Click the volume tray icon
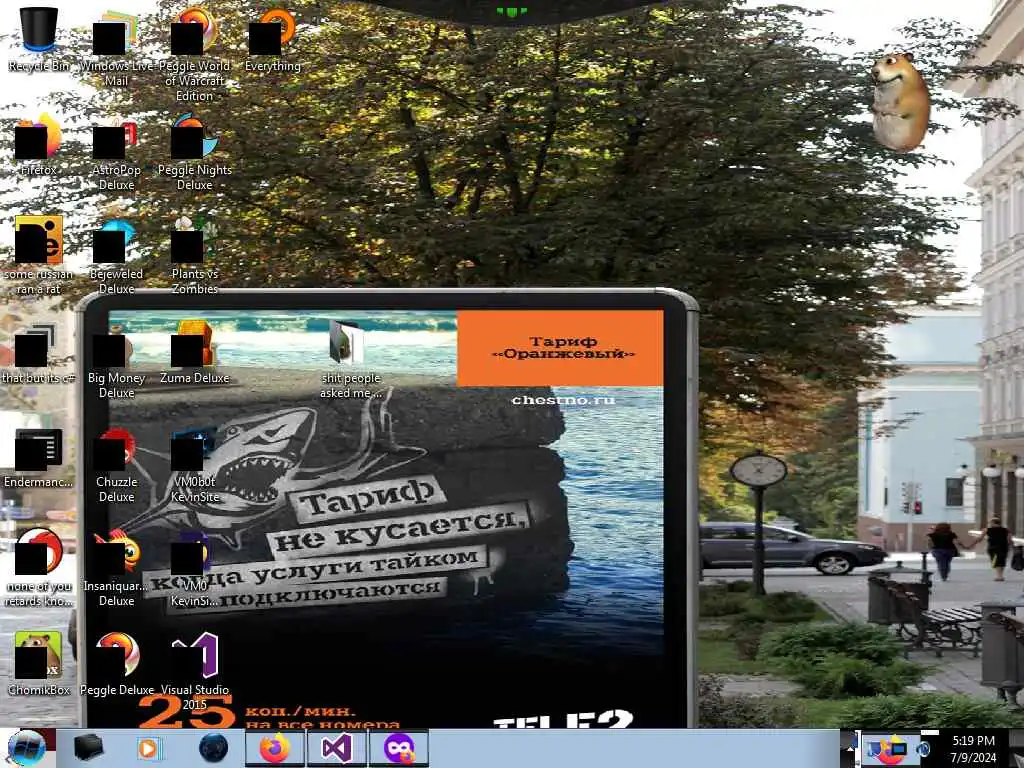Image resolution: width=1024 pixels, height=768 pixels. pyautogui.click(x=922, y=750)
